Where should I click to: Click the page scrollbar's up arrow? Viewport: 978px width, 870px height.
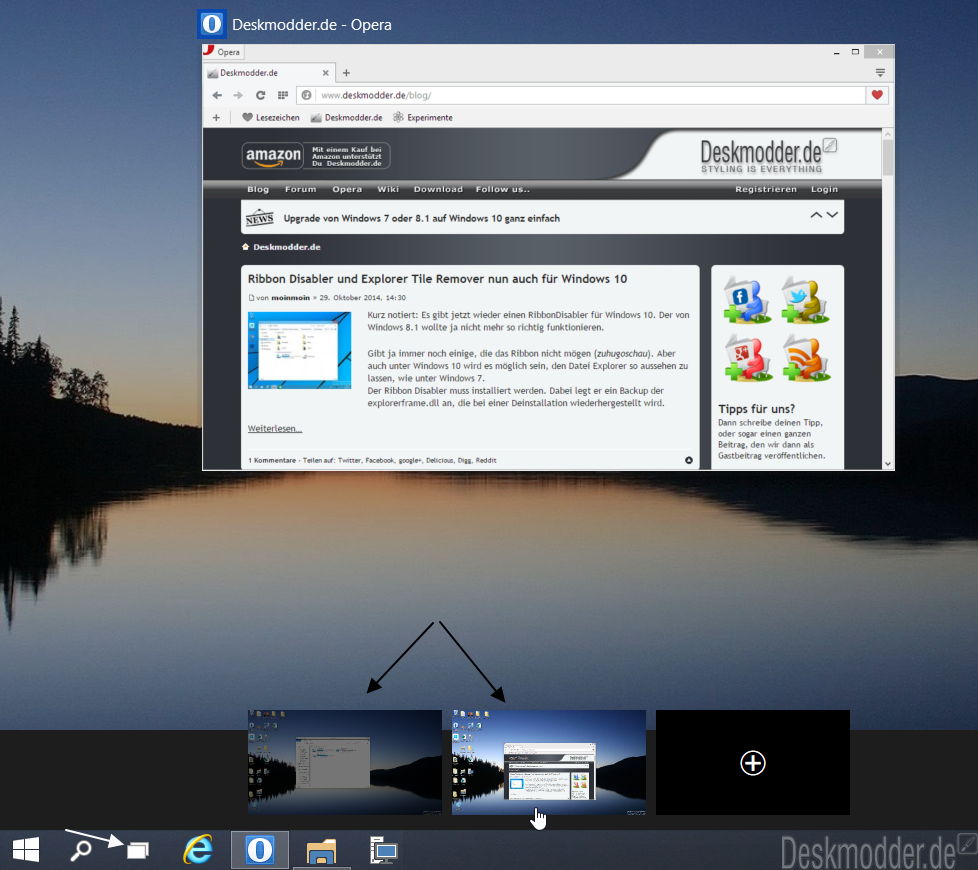click(x=888, y=134)
